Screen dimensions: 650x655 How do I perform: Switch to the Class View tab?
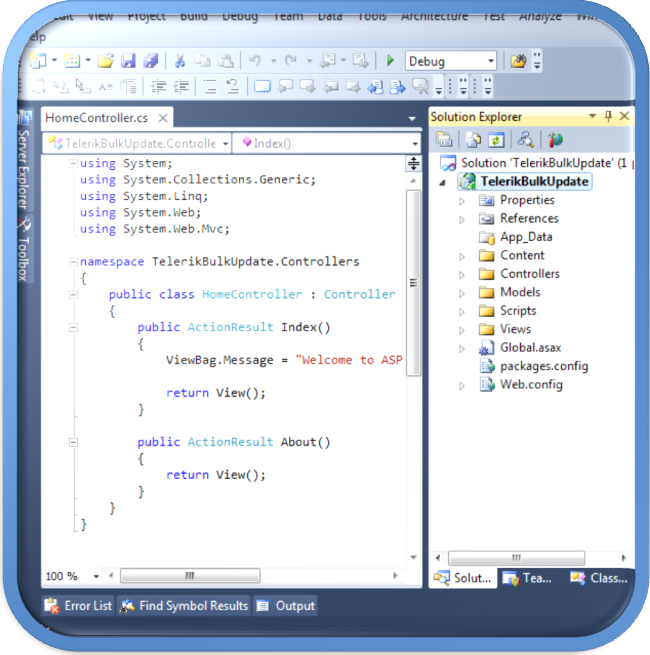click(x=599, y=578)
